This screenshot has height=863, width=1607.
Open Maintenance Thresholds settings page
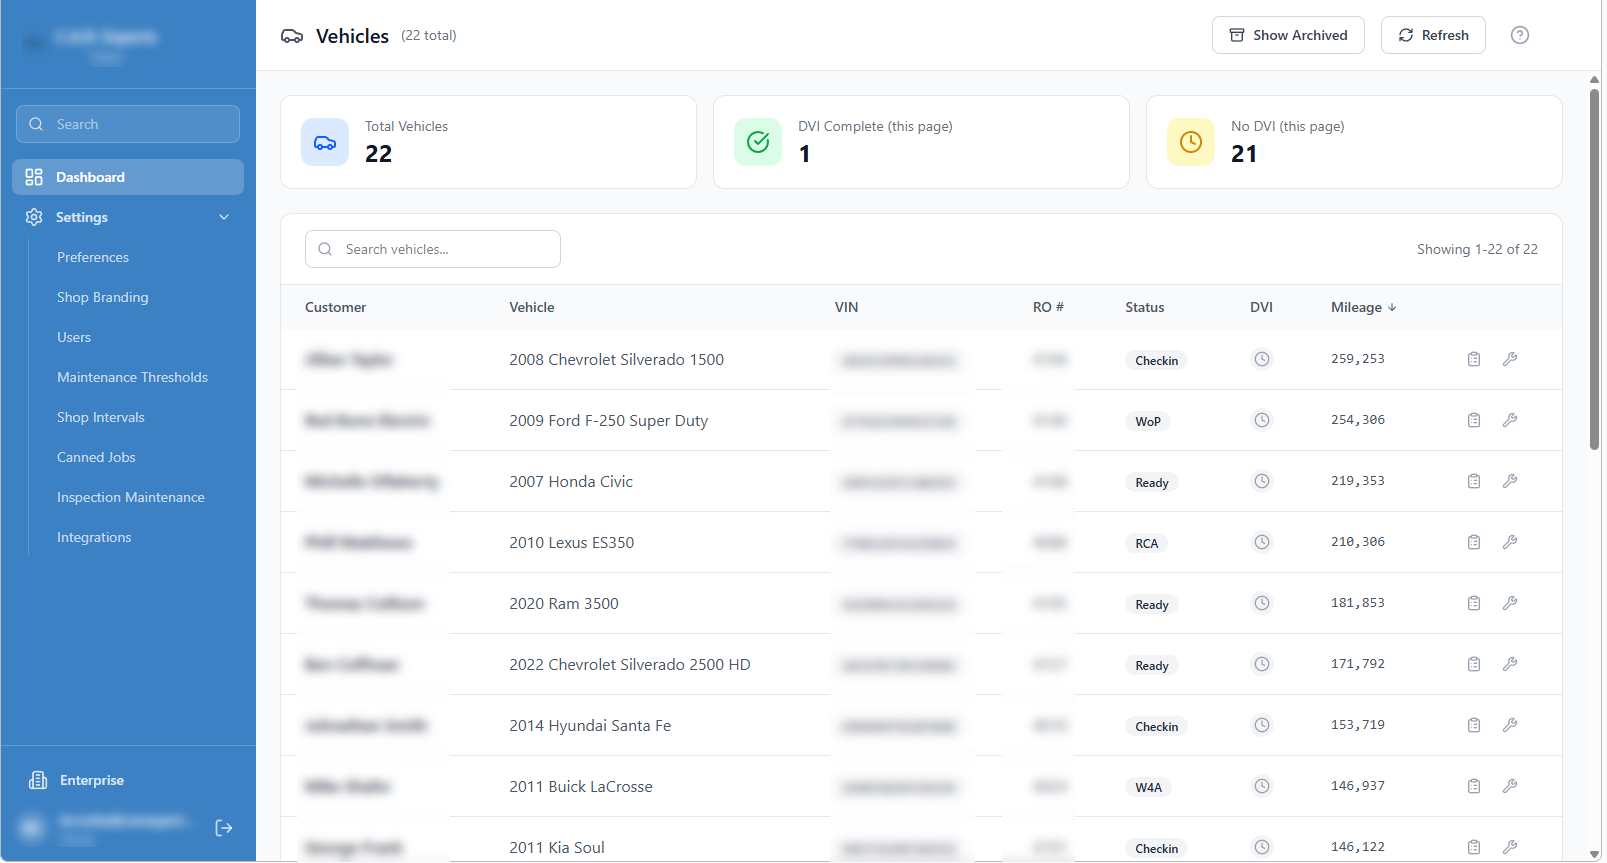click(x=132, y=377)
